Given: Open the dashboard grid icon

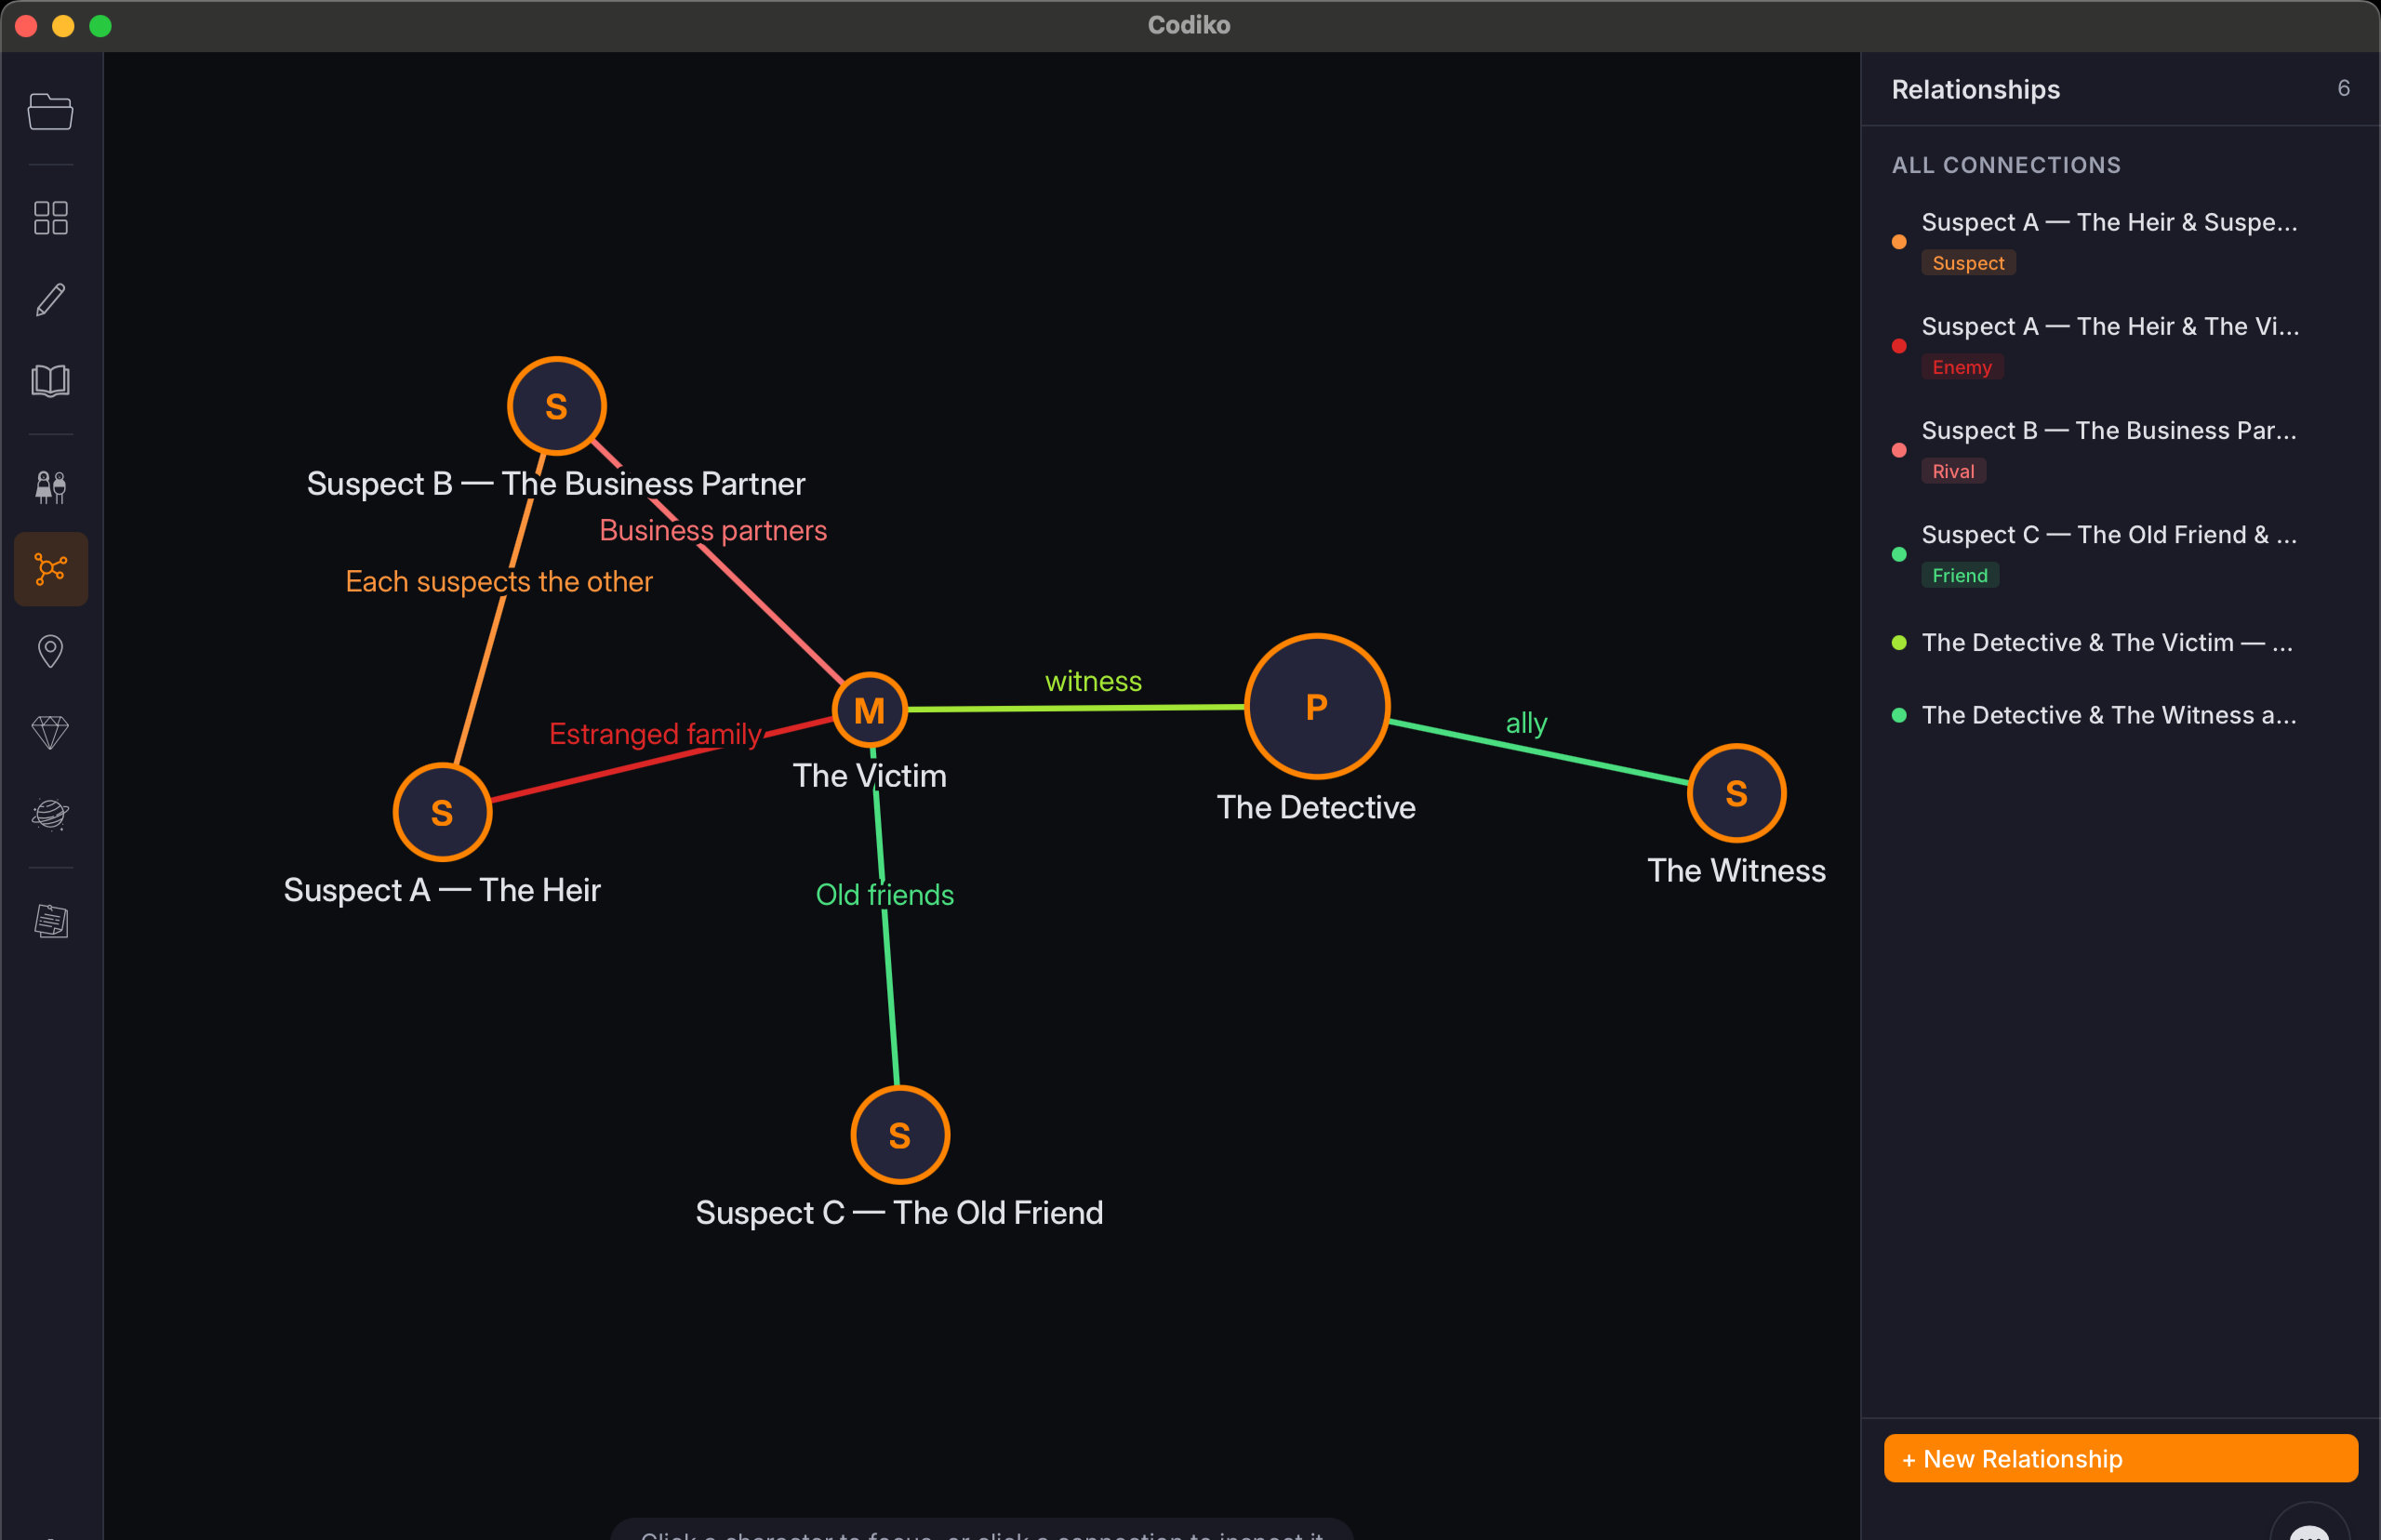Looking at the screenshot, I should click(x=50, y=218).
